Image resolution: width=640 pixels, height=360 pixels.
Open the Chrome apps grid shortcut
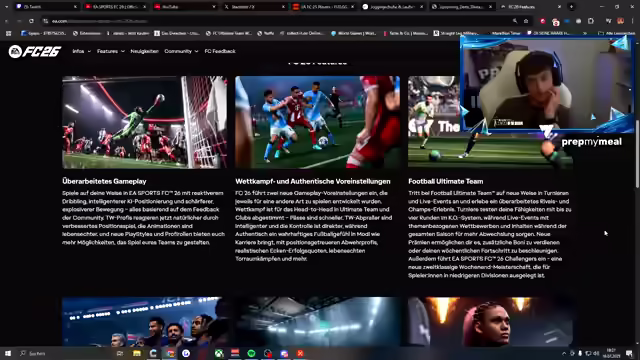9,33
